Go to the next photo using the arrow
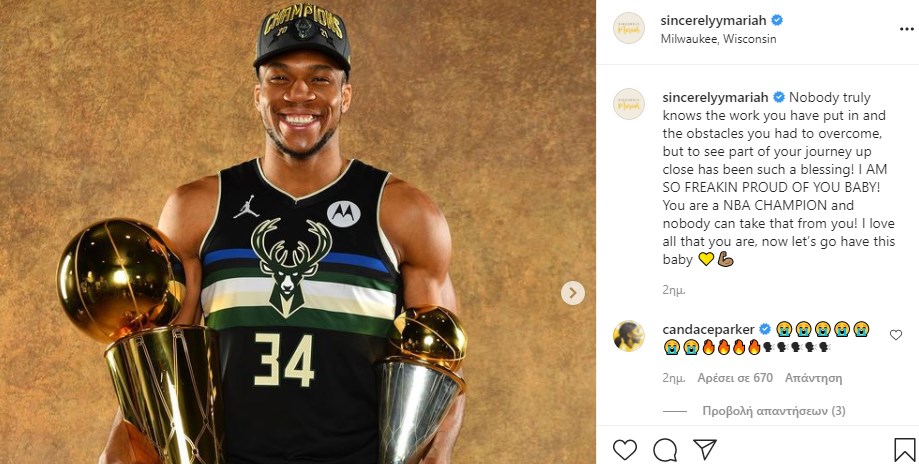Image resolution: width=919 pixels, height=464 pixels. [x=573, y=293]
